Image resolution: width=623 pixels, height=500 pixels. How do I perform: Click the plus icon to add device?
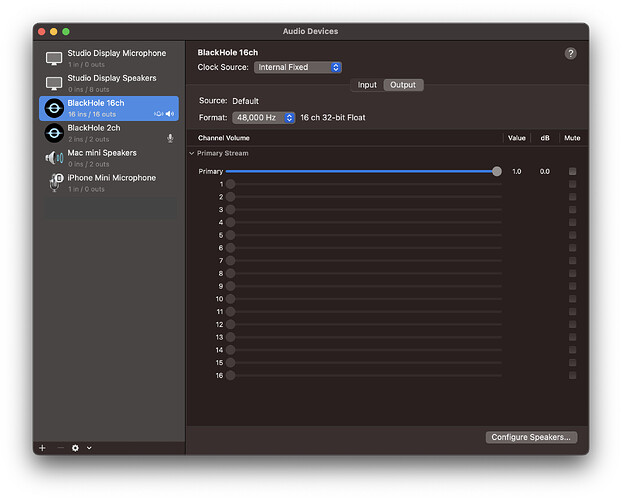[42, 448]
